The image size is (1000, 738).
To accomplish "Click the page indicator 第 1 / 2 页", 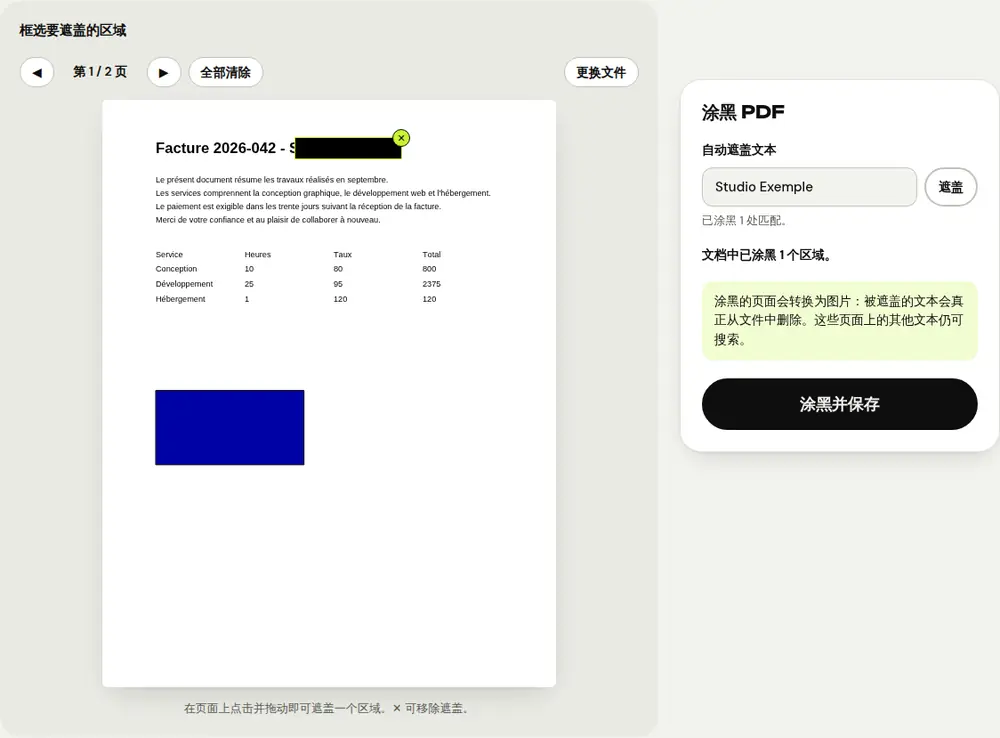I will point(100,71).
